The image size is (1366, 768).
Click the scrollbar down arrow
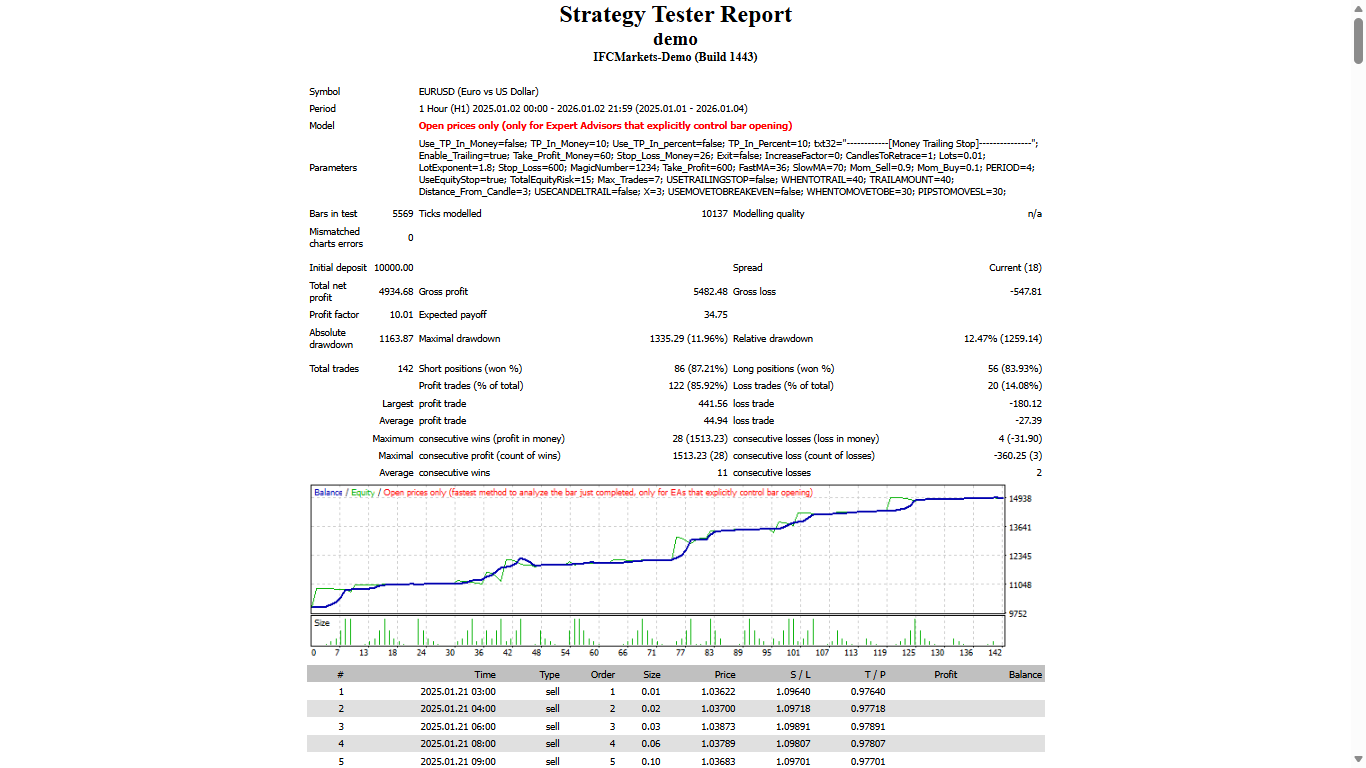[x=1358, y=760]
